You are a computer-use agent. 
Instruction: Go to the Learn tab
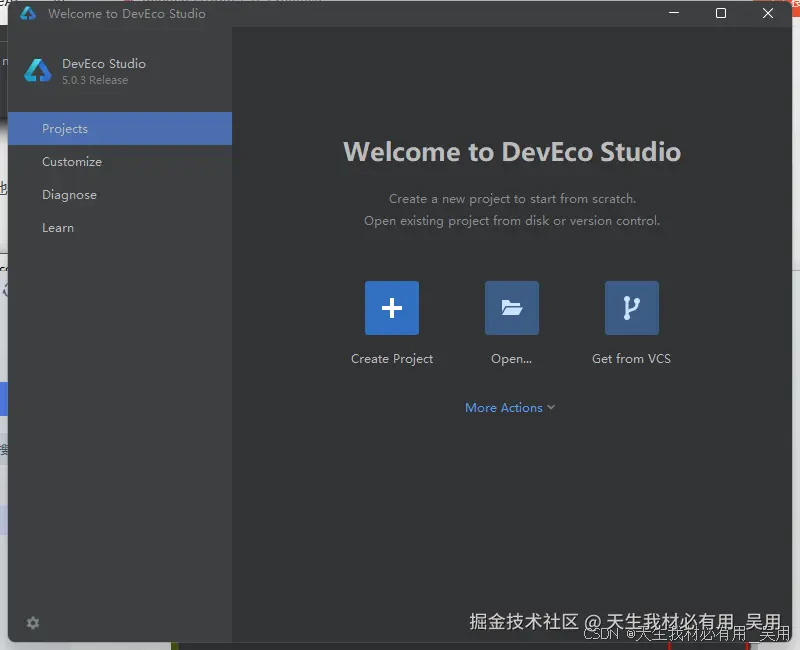click(x=120, y=228)
